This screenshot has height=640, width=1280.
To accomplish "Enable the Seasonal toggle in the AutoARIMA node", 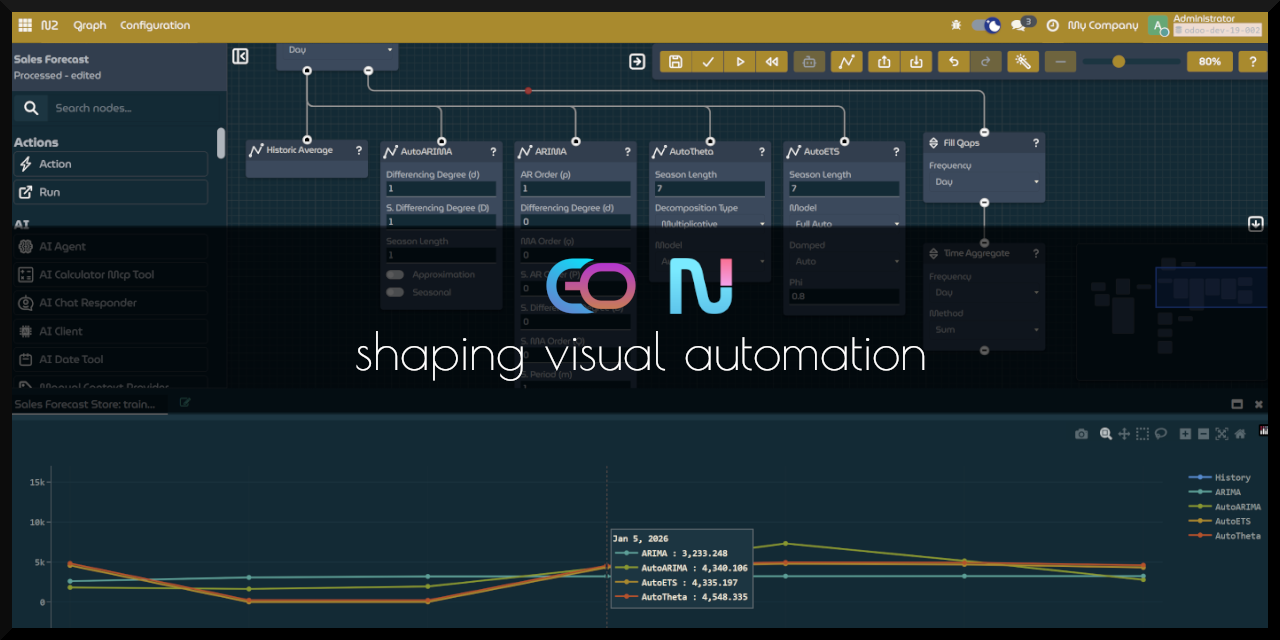I will pos(394,292).
